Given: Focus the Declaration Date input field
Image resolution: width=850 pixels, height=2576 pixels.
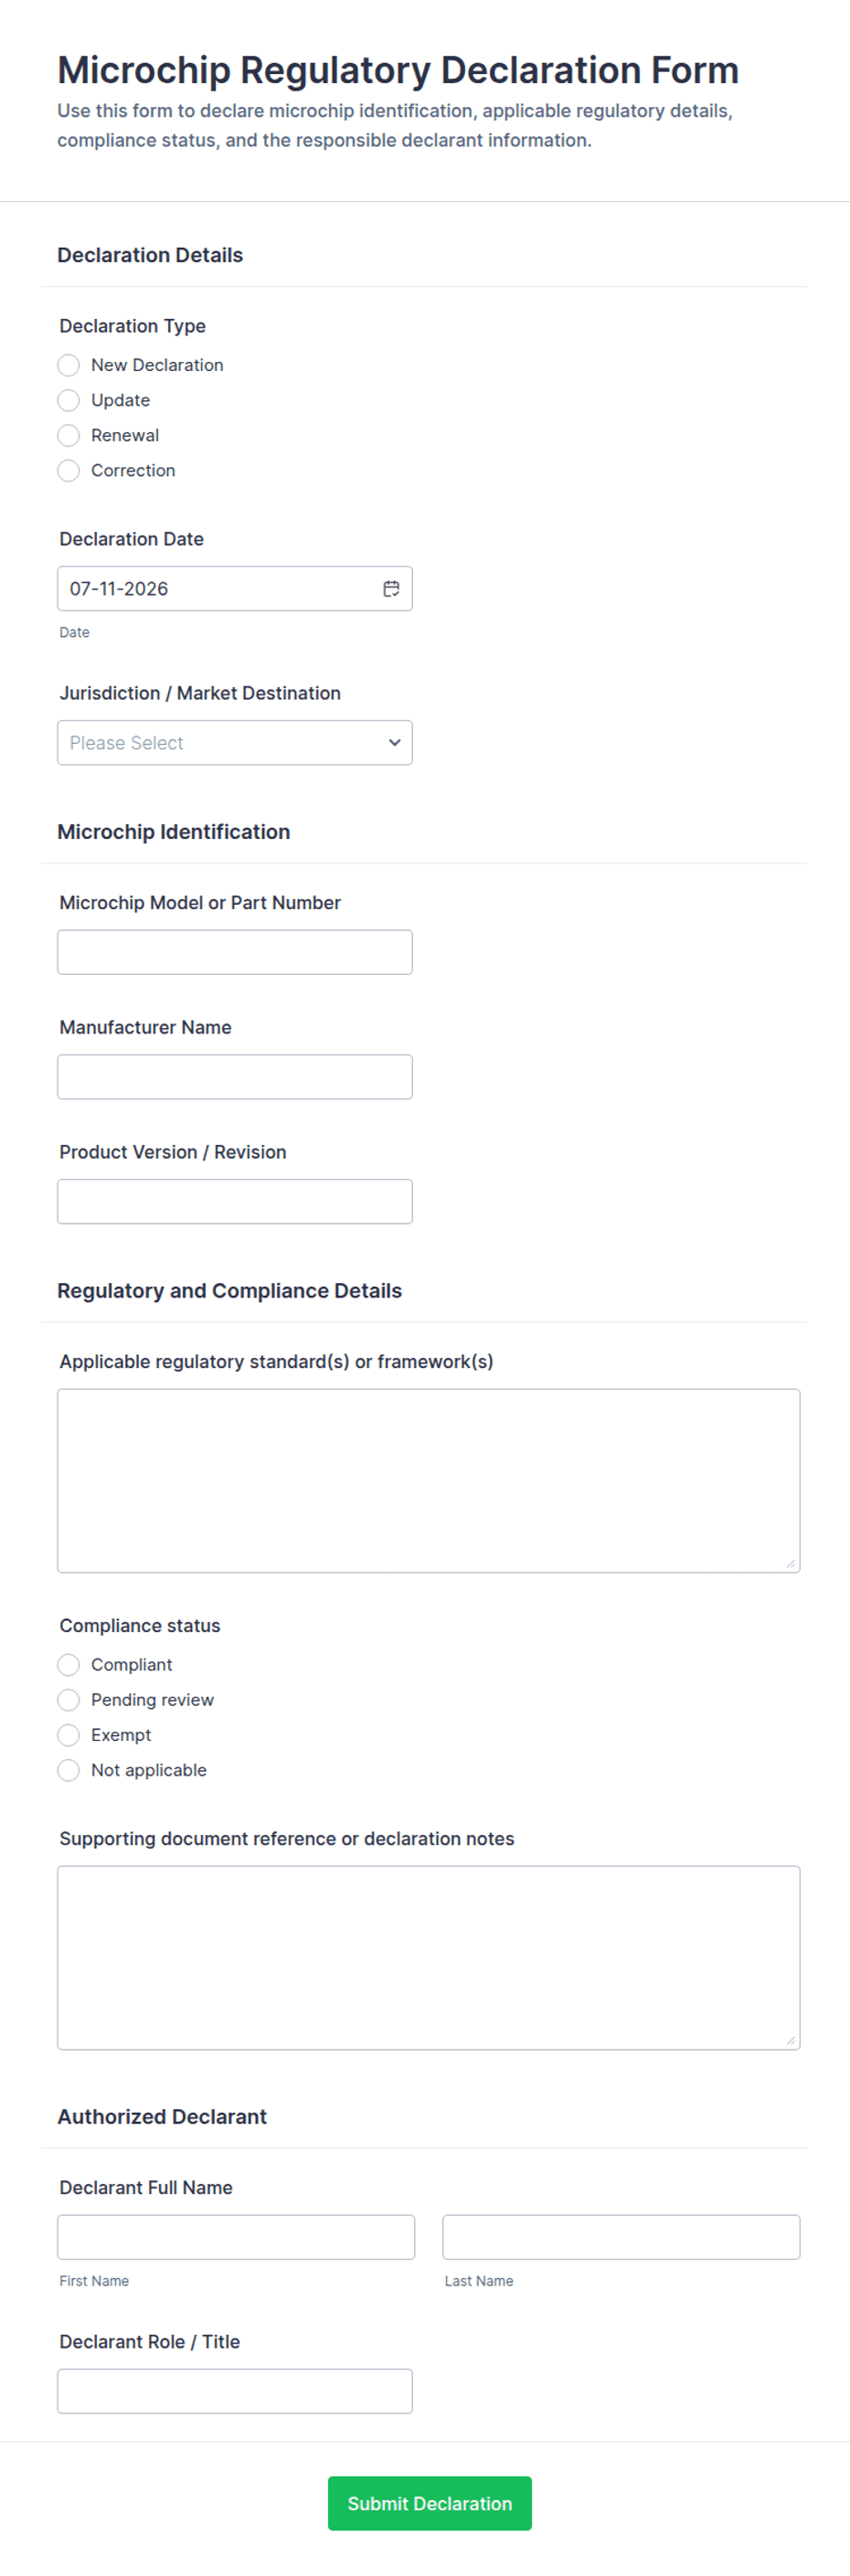Looking at the screenshot, I should click(x=234, y=588).
